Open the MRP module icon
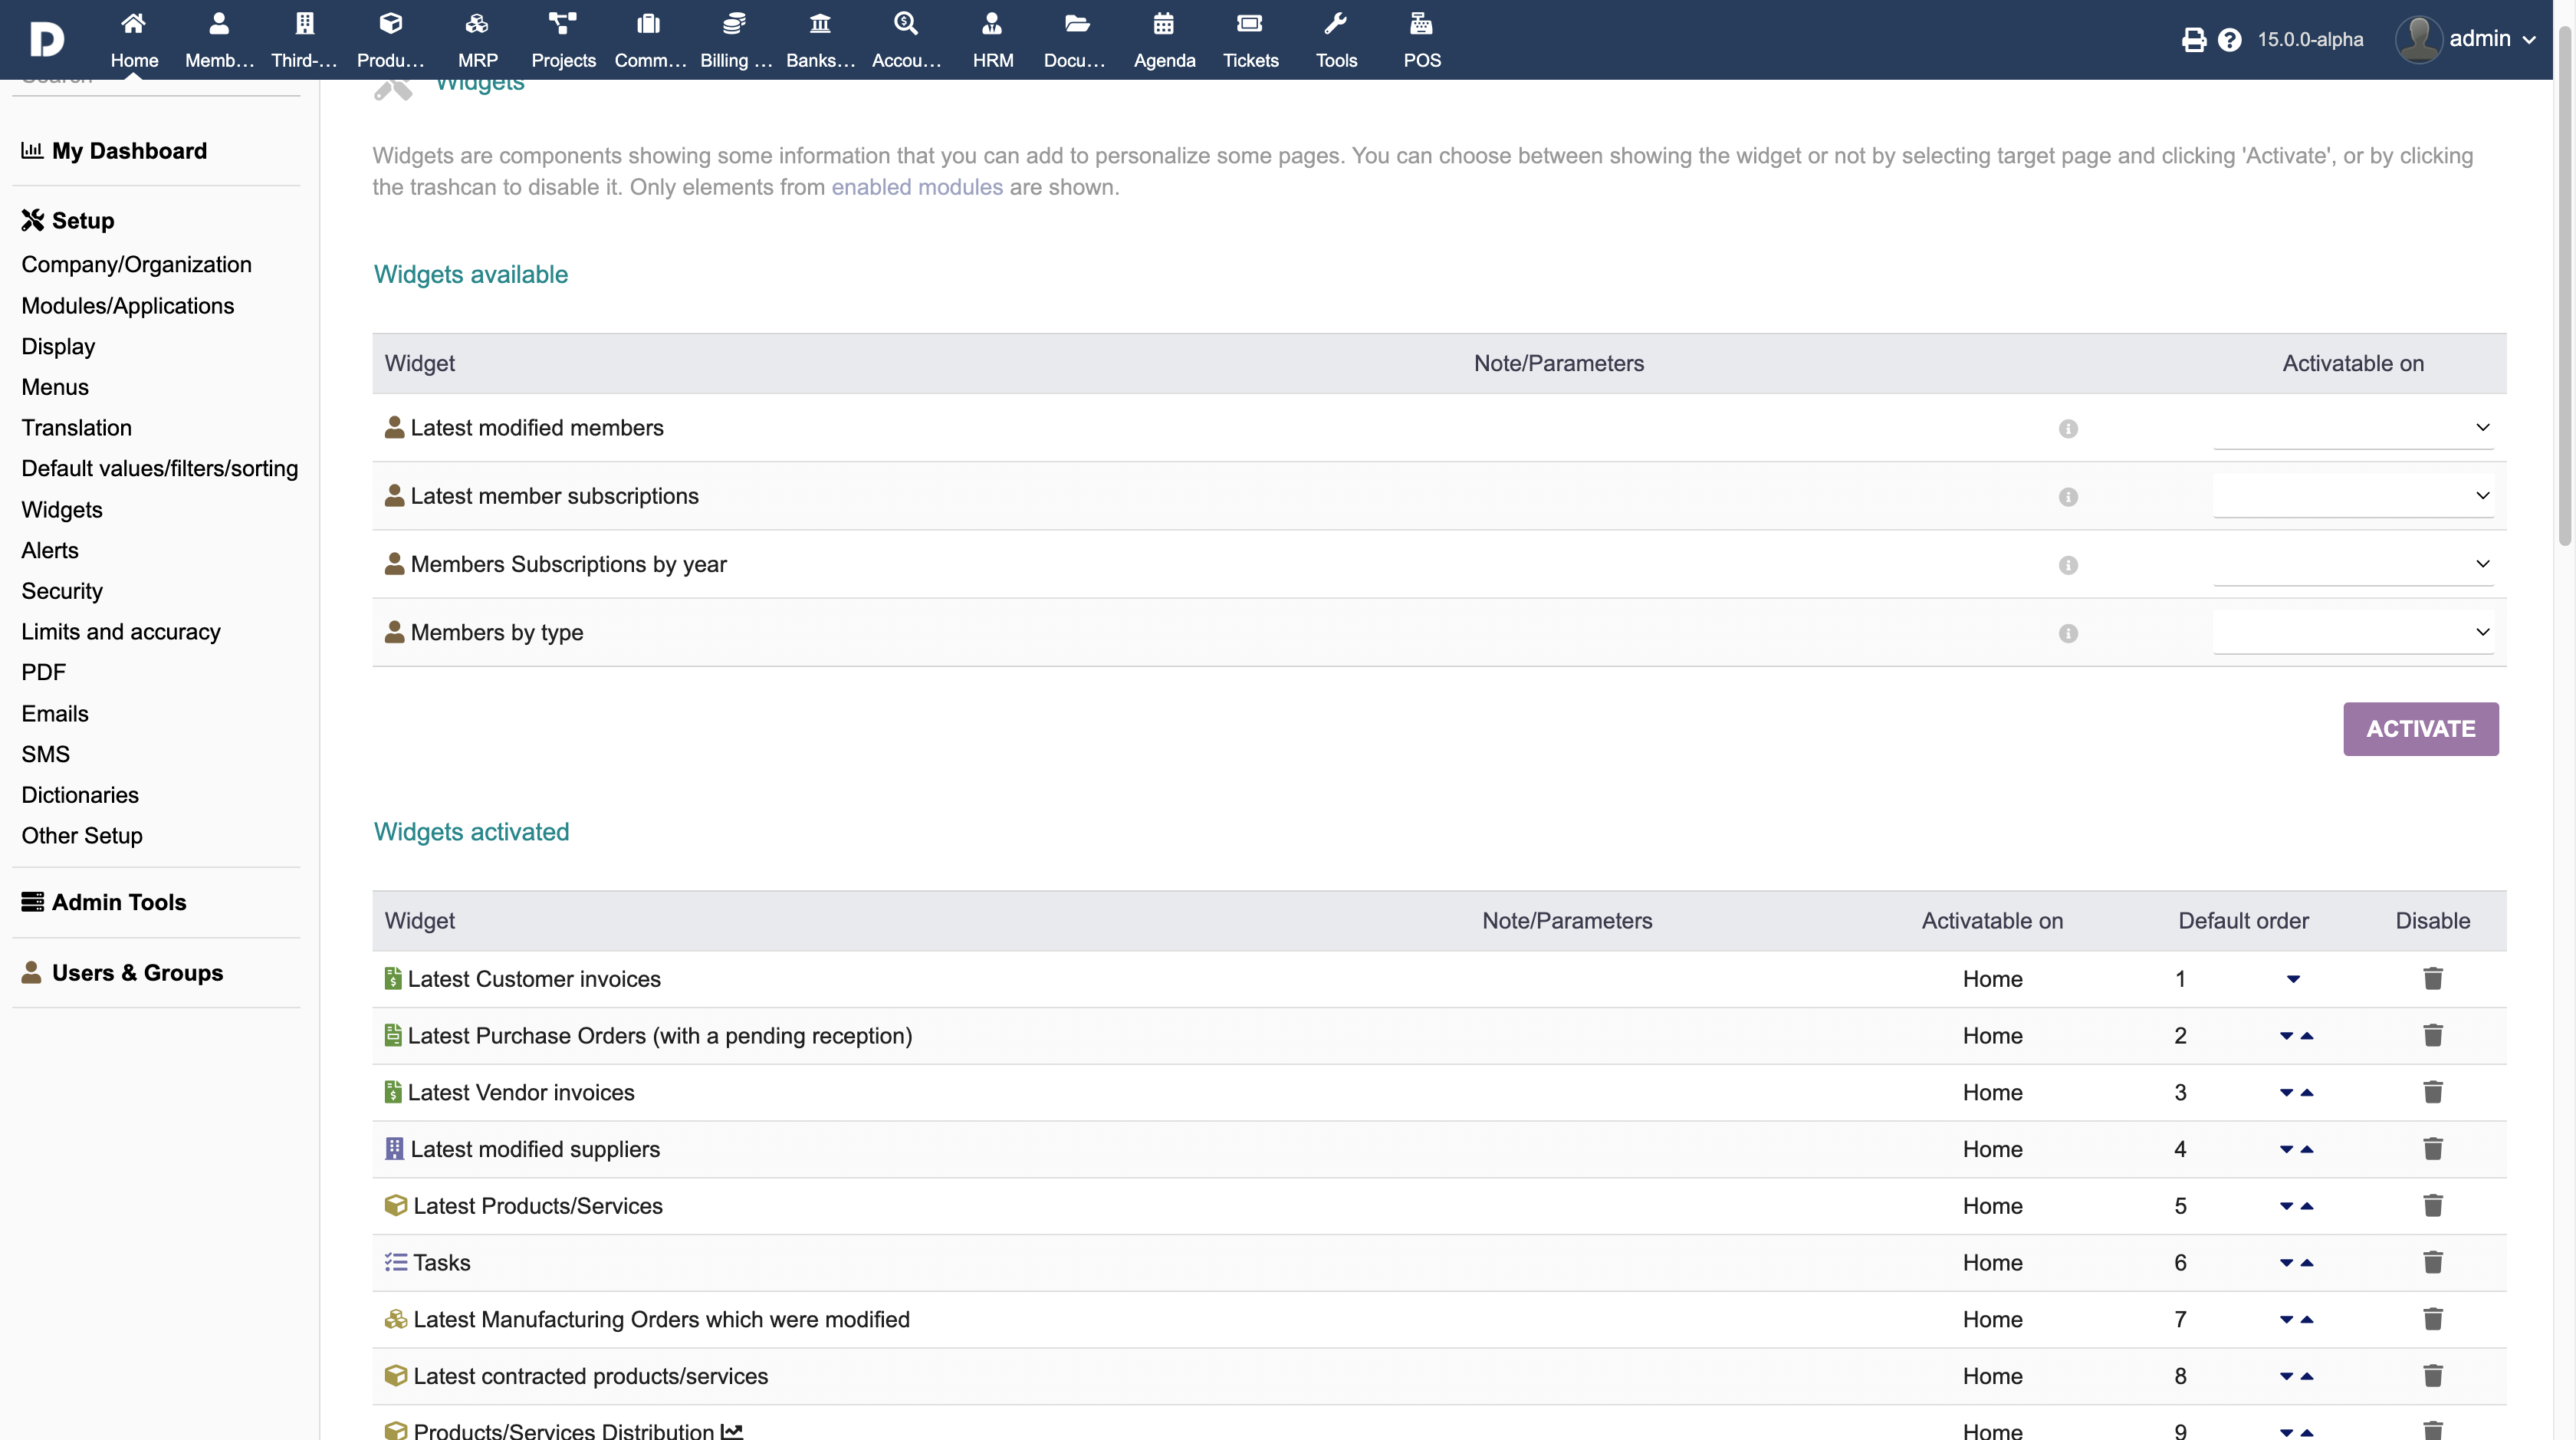This screenshot has width=2576, height=1440. [477, 24]
